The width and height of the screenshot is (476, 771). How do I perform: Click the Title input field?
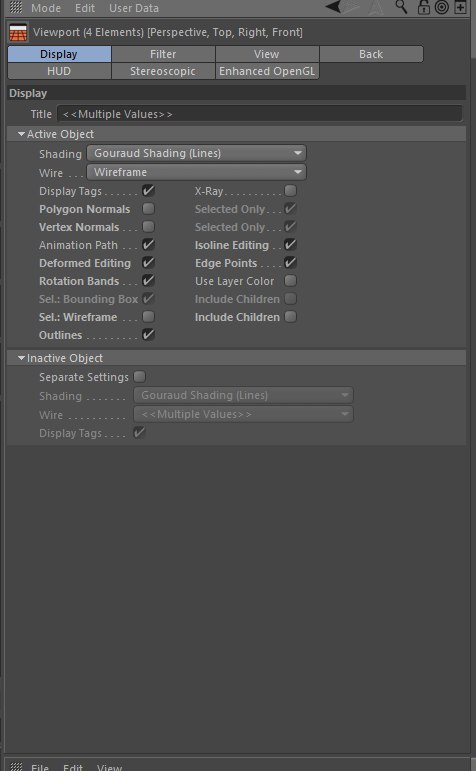260,114
